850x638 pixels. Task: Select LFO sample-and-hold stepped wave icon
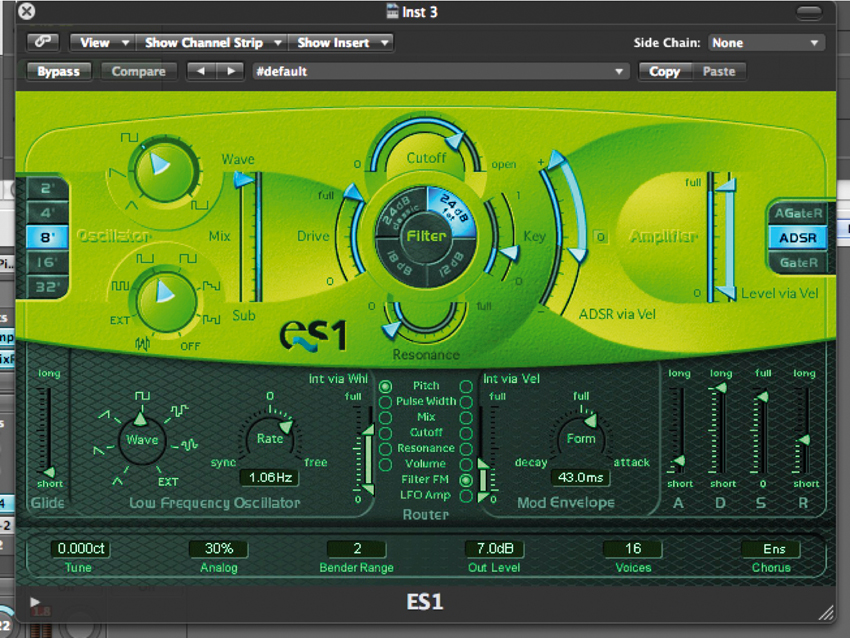pyautogui.click(x=179, y=410)
